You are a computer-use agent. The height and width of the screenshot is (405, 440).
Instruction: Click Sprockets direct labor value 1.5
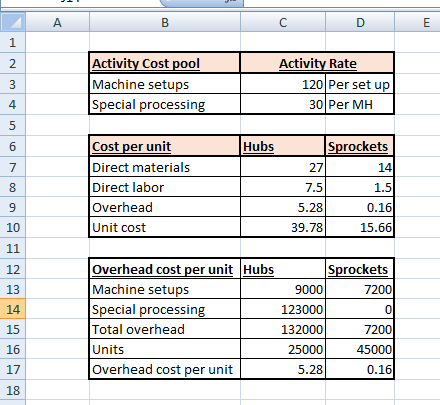tap(360, 187)
